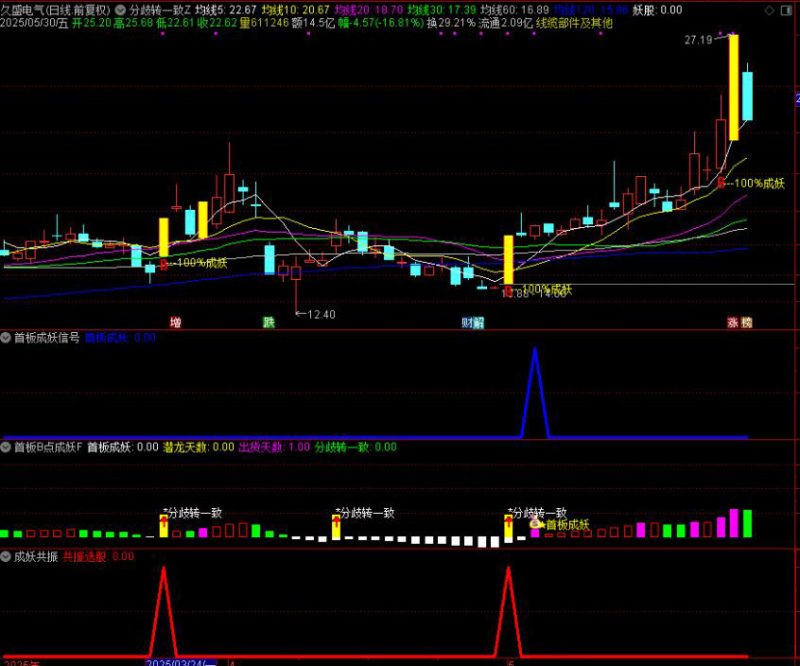This screenshot has height=666, width=800.
Task: Collapse the 首板成妖信号 indicator panel
Action: tap(6, 338)
